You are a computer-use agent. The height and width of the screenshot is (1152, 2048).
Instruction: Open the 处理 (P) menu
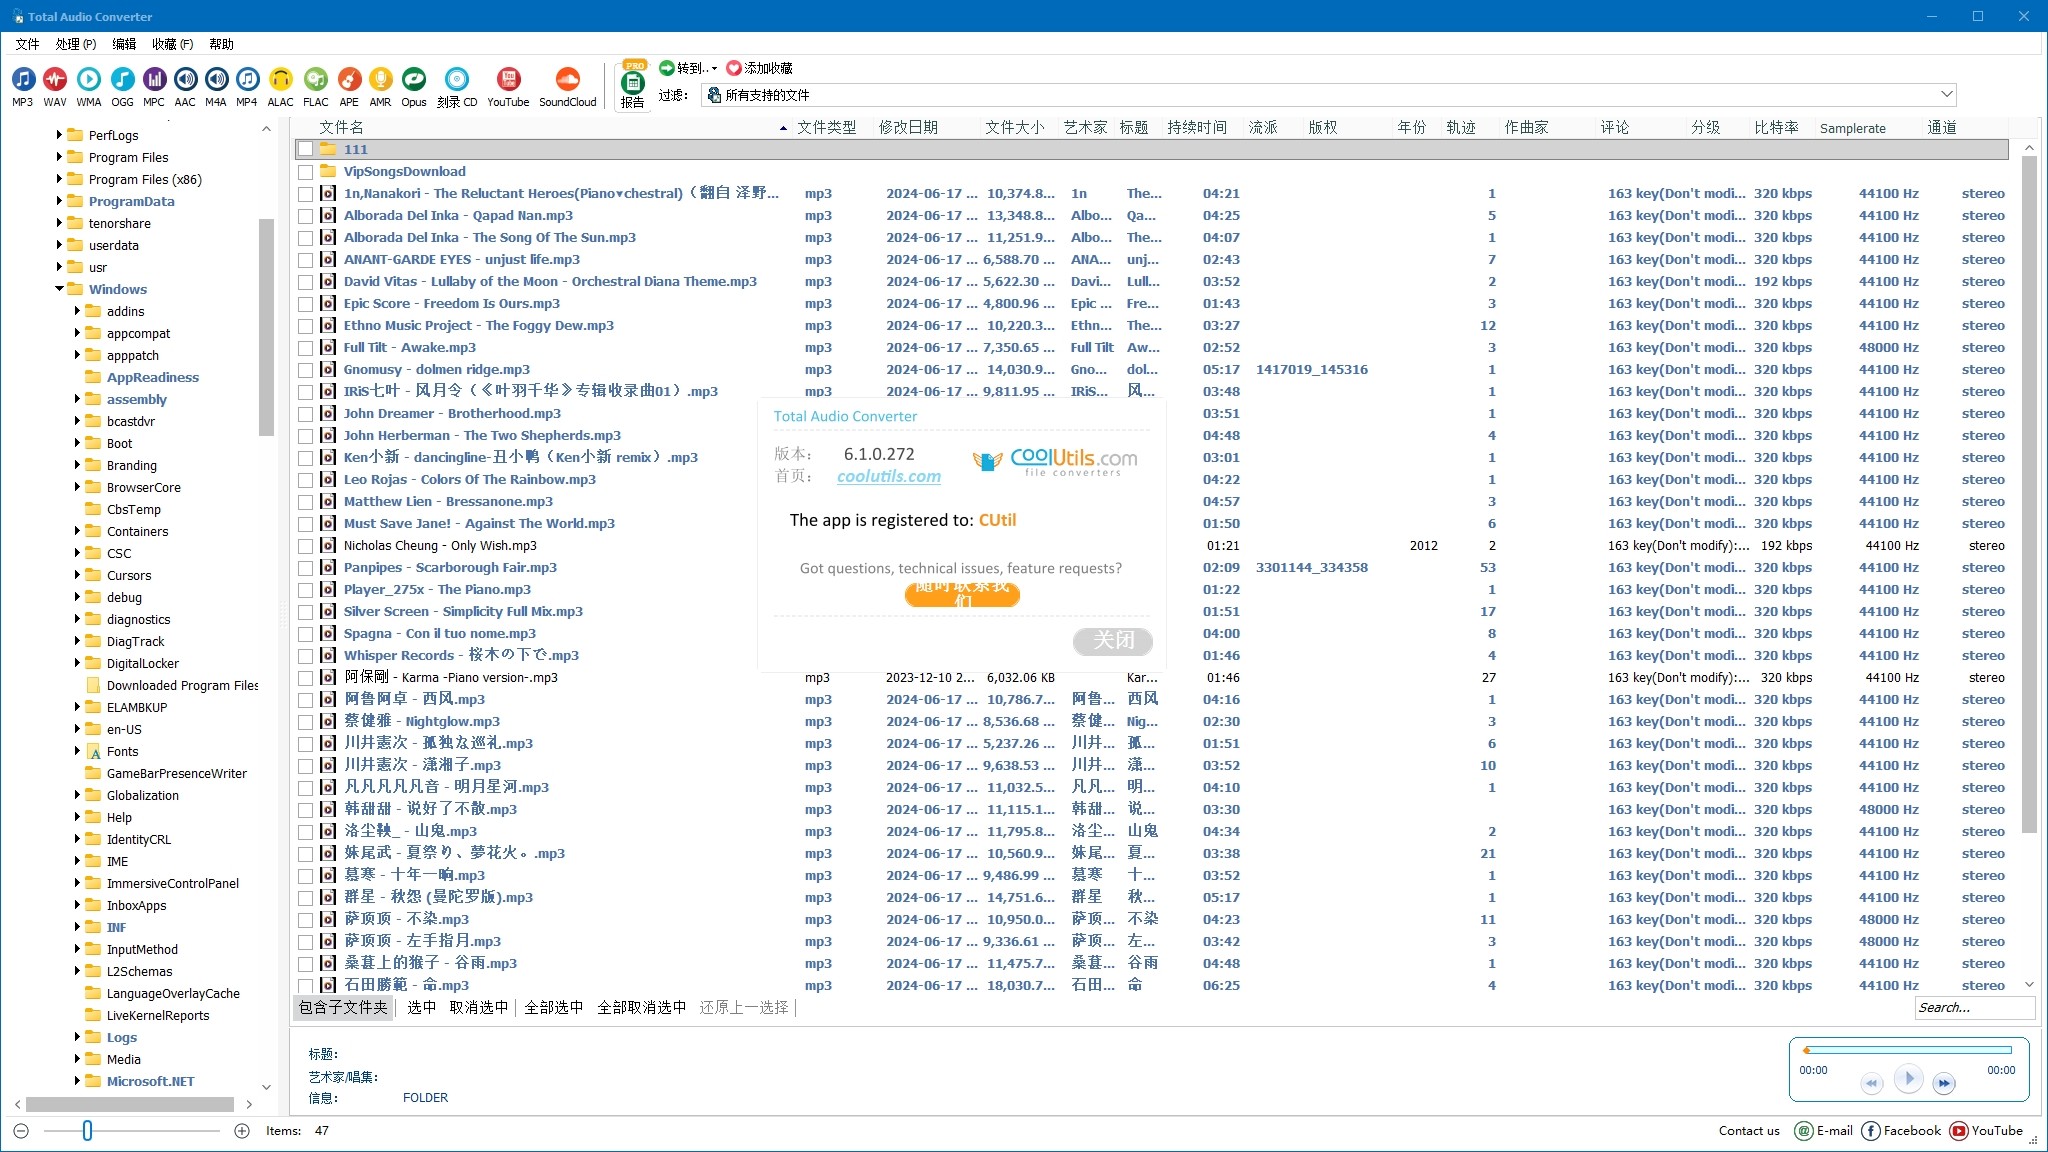coord(76,44)
